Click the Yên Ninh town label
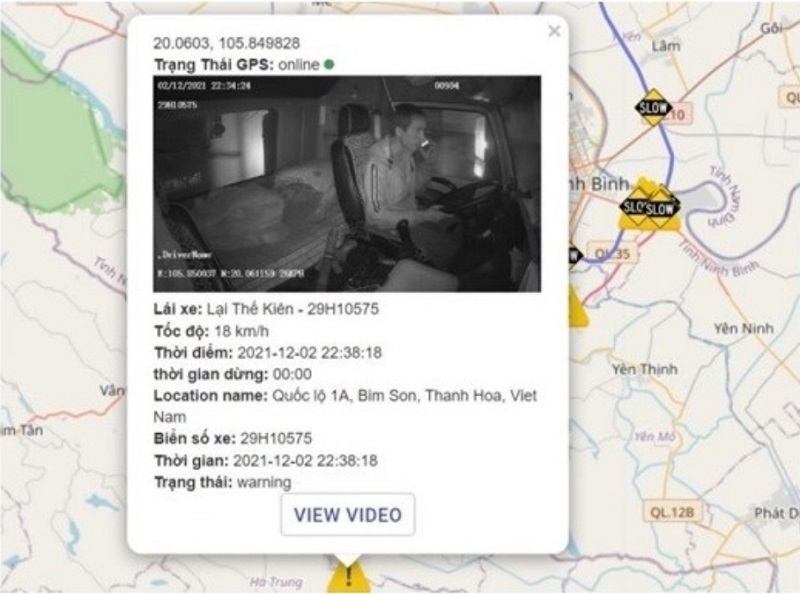This screenshot has height=594, width=800. point(743,328)
